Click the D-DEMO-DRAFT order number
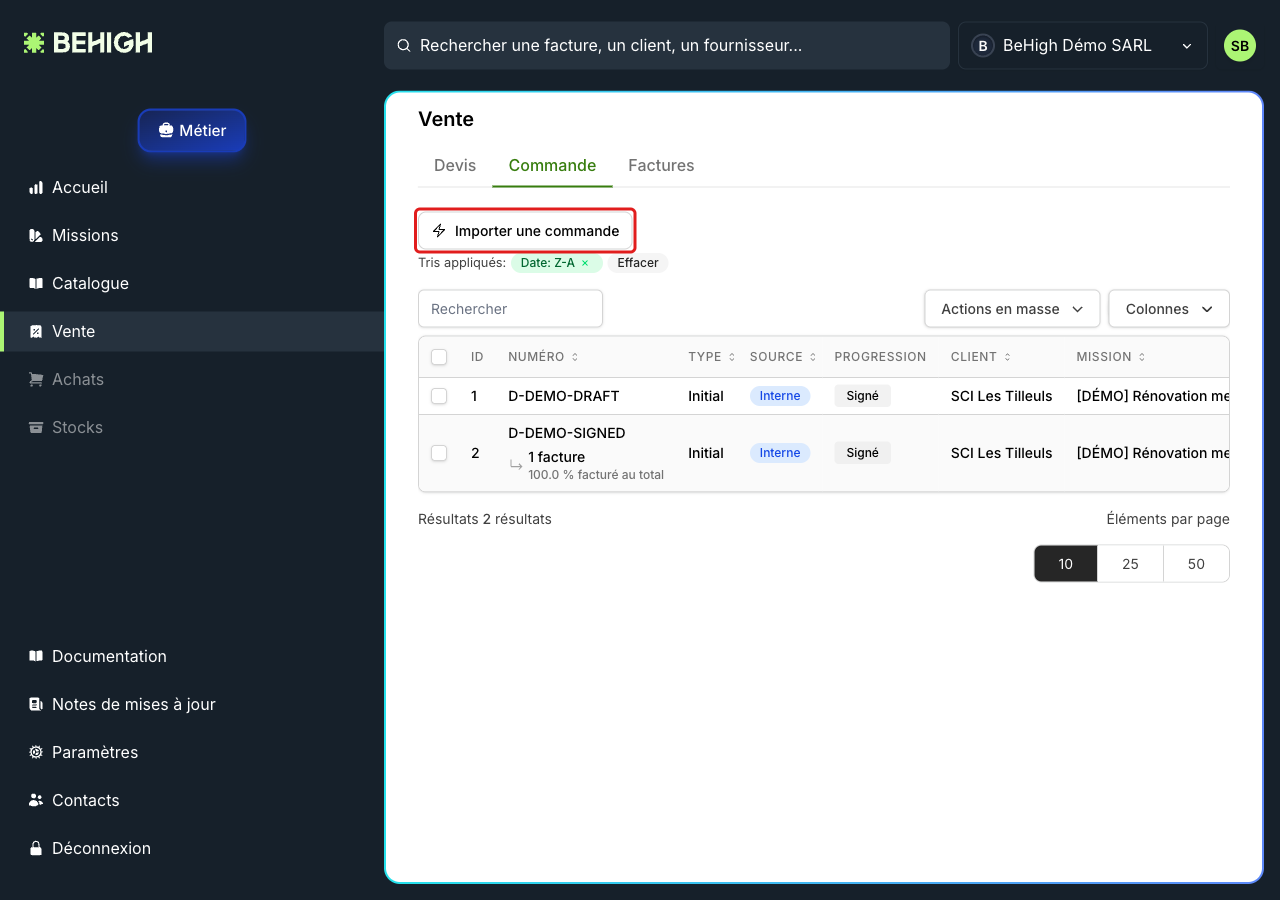The width and height of the screenshot is (1280, 900). 564,396
